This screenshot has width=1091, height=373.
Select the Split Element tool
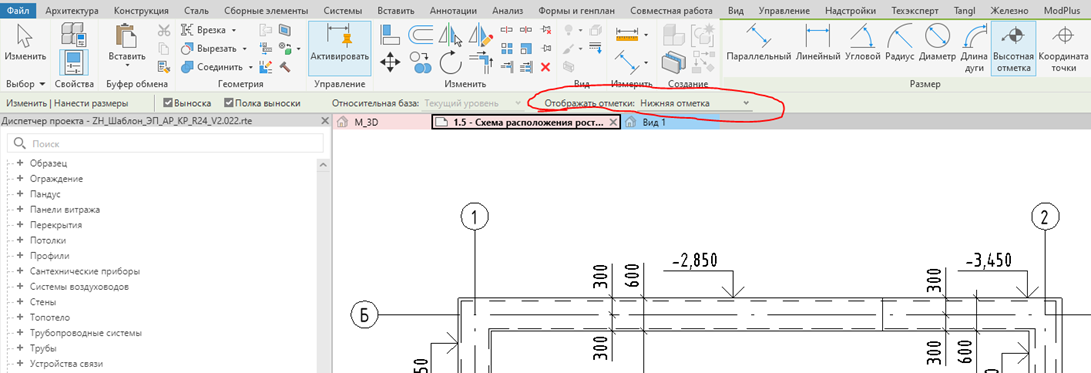point(507,30)
